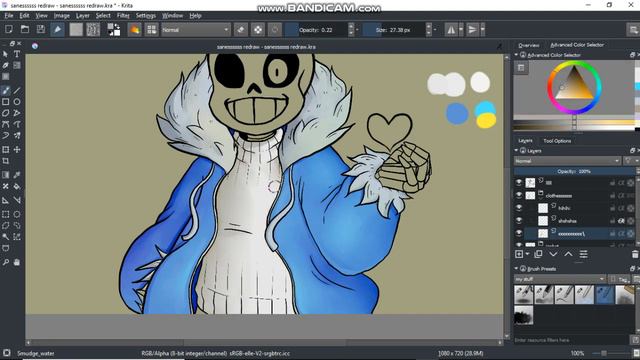Collapse the Layers docker header
This screenshot has width=640, height=360.
coord(516,151)
